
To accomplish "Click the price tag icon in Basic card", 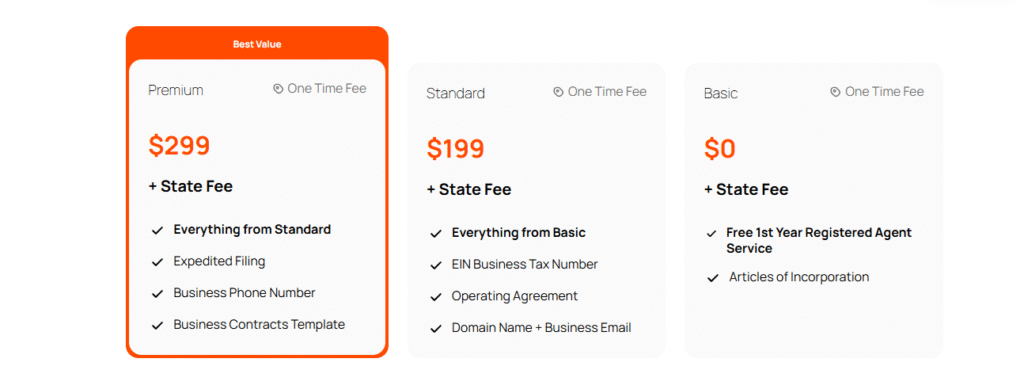I will tap(835, 92).
